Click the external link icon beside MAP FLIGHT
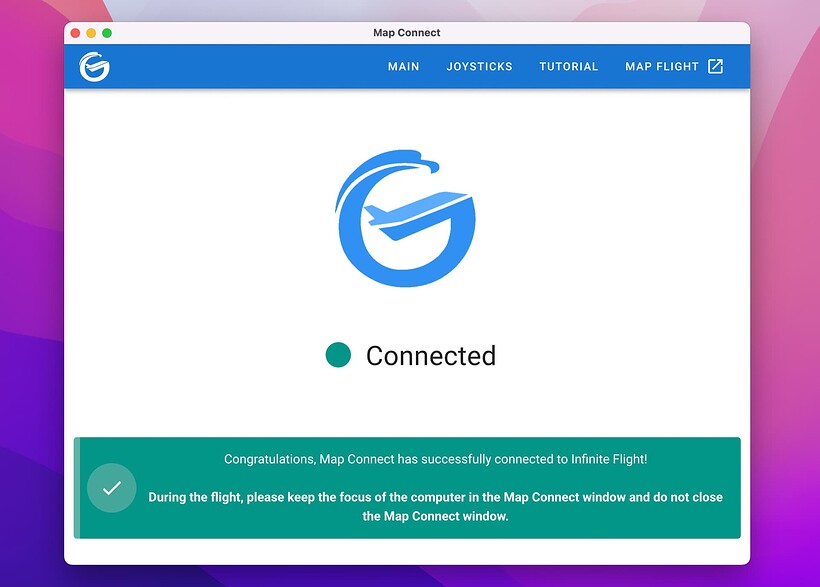The height and width of the screenshot is (587, 820). point(715,66)
